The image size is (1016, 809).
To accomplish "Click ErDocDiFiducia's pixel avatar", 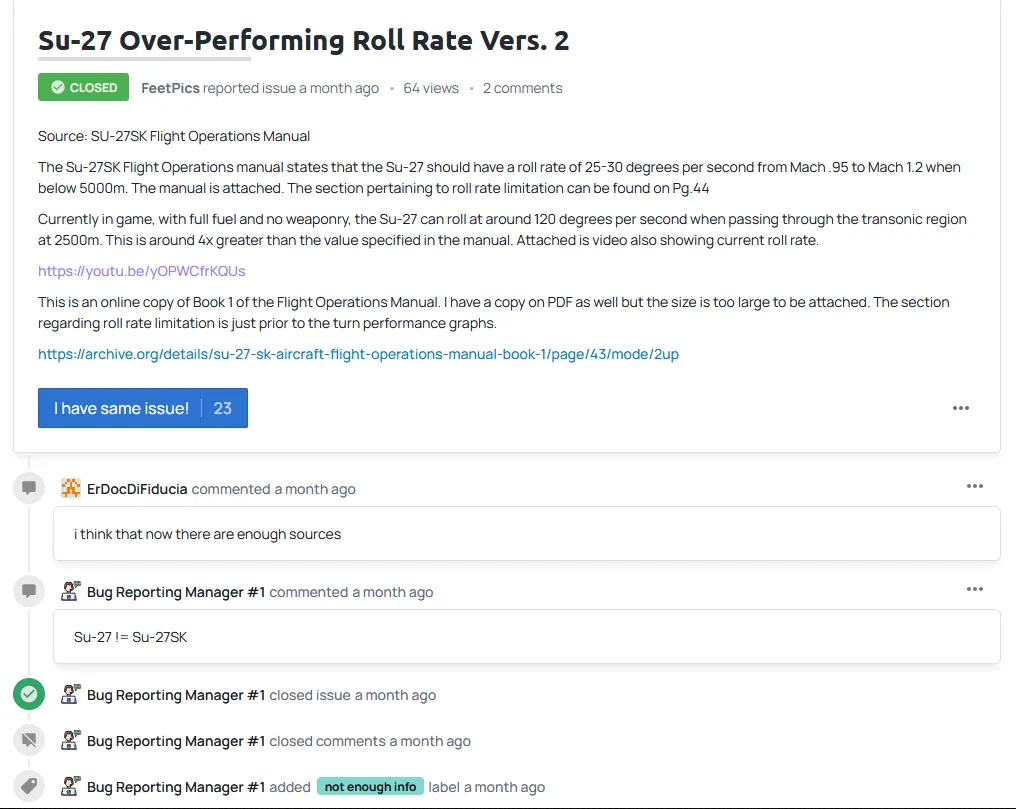I will point(70,489).
